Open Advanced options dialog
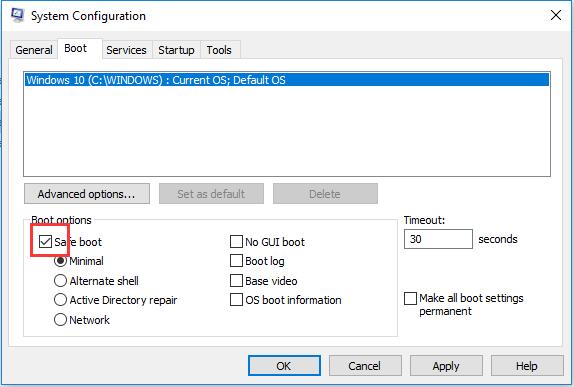This screenshot has width=574, height=387. click(87, 194)
